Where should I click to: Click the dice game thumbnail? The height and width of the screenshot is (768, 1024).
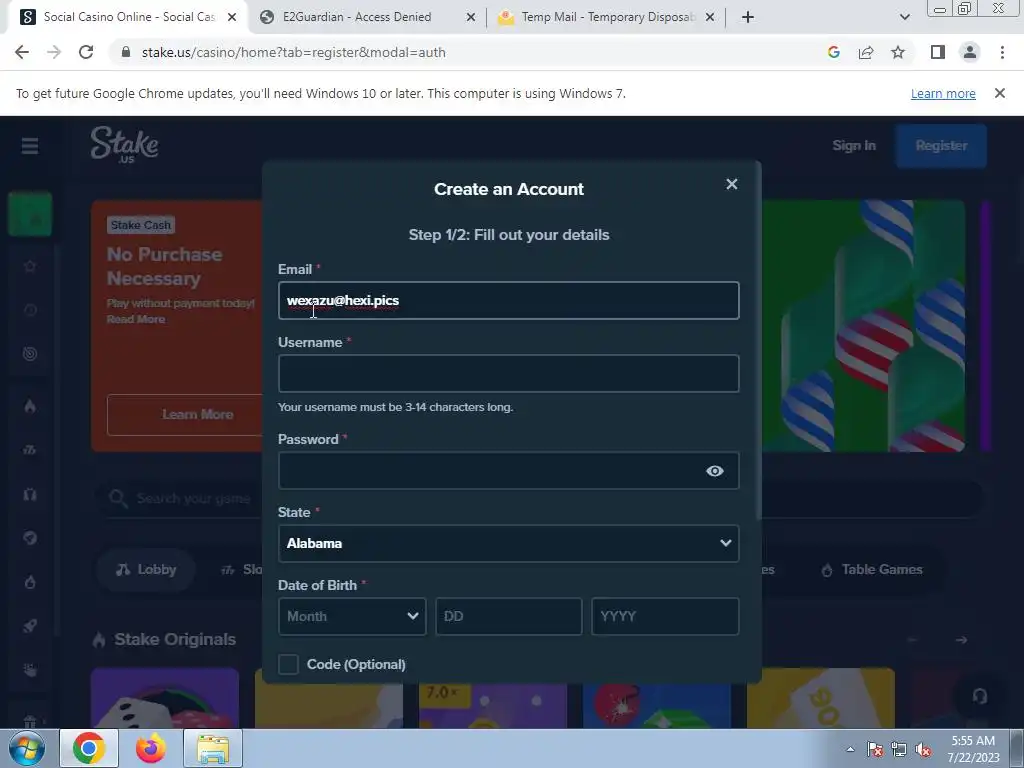tap(165, 697)
